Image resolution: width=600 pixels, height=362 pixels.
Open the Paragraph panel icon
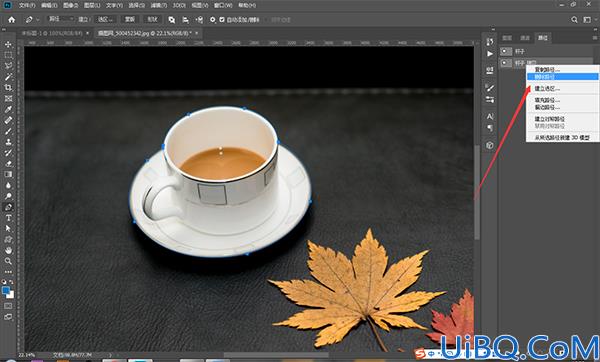click(x=490, y=128)
